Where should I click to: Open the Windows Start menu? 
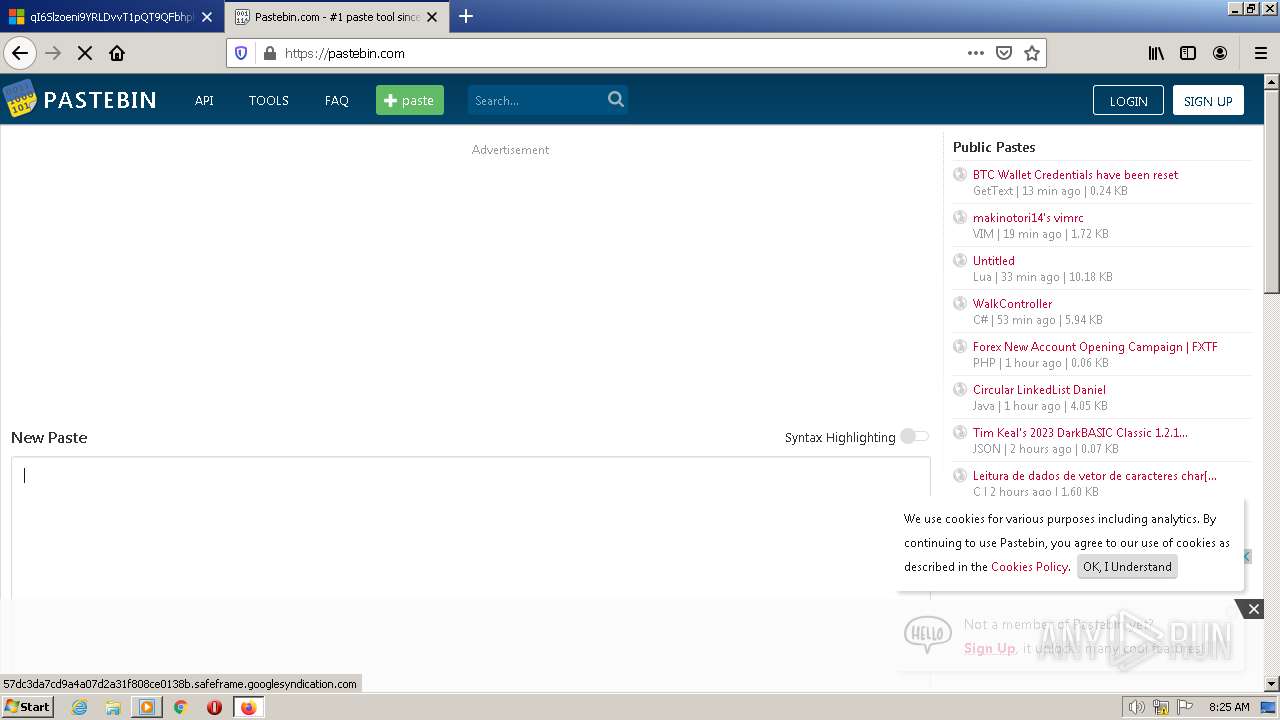coord(28,707)
